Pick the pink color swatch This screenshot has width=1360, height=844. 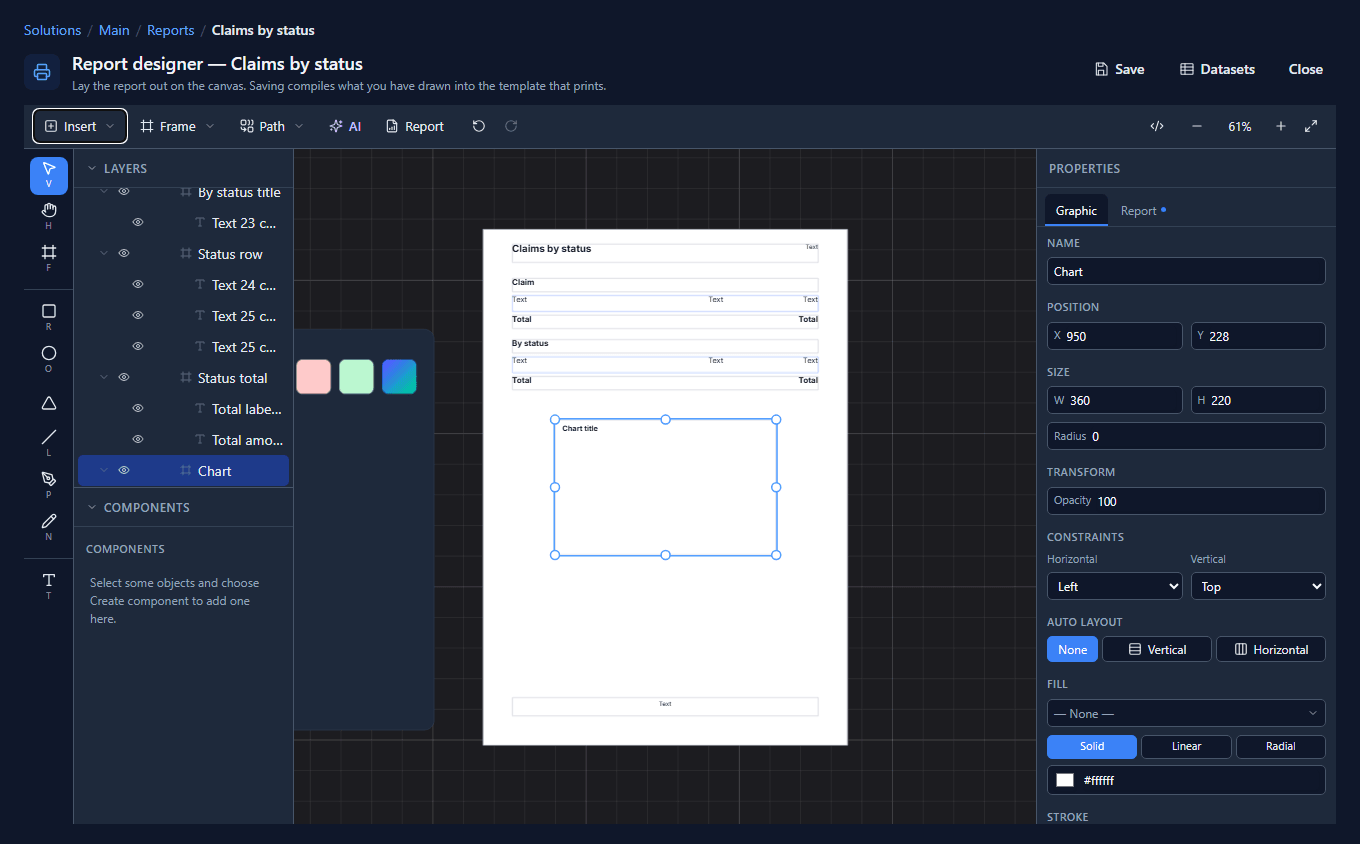point(313,377)
